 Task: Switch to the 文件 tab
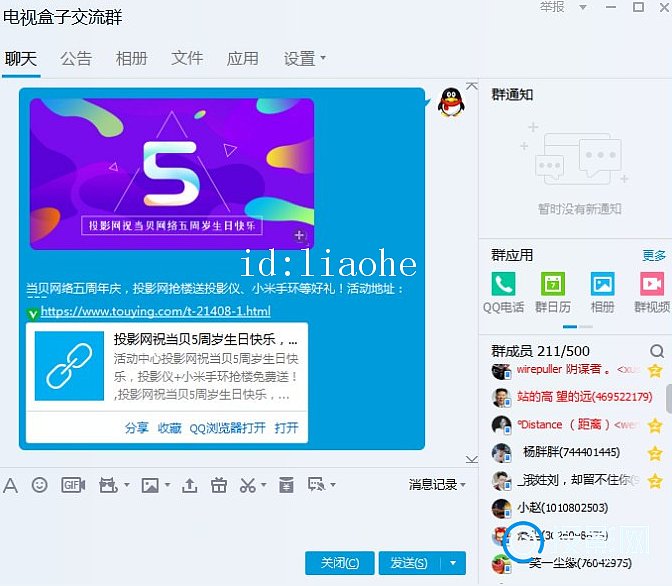click(x=187, y=59)
